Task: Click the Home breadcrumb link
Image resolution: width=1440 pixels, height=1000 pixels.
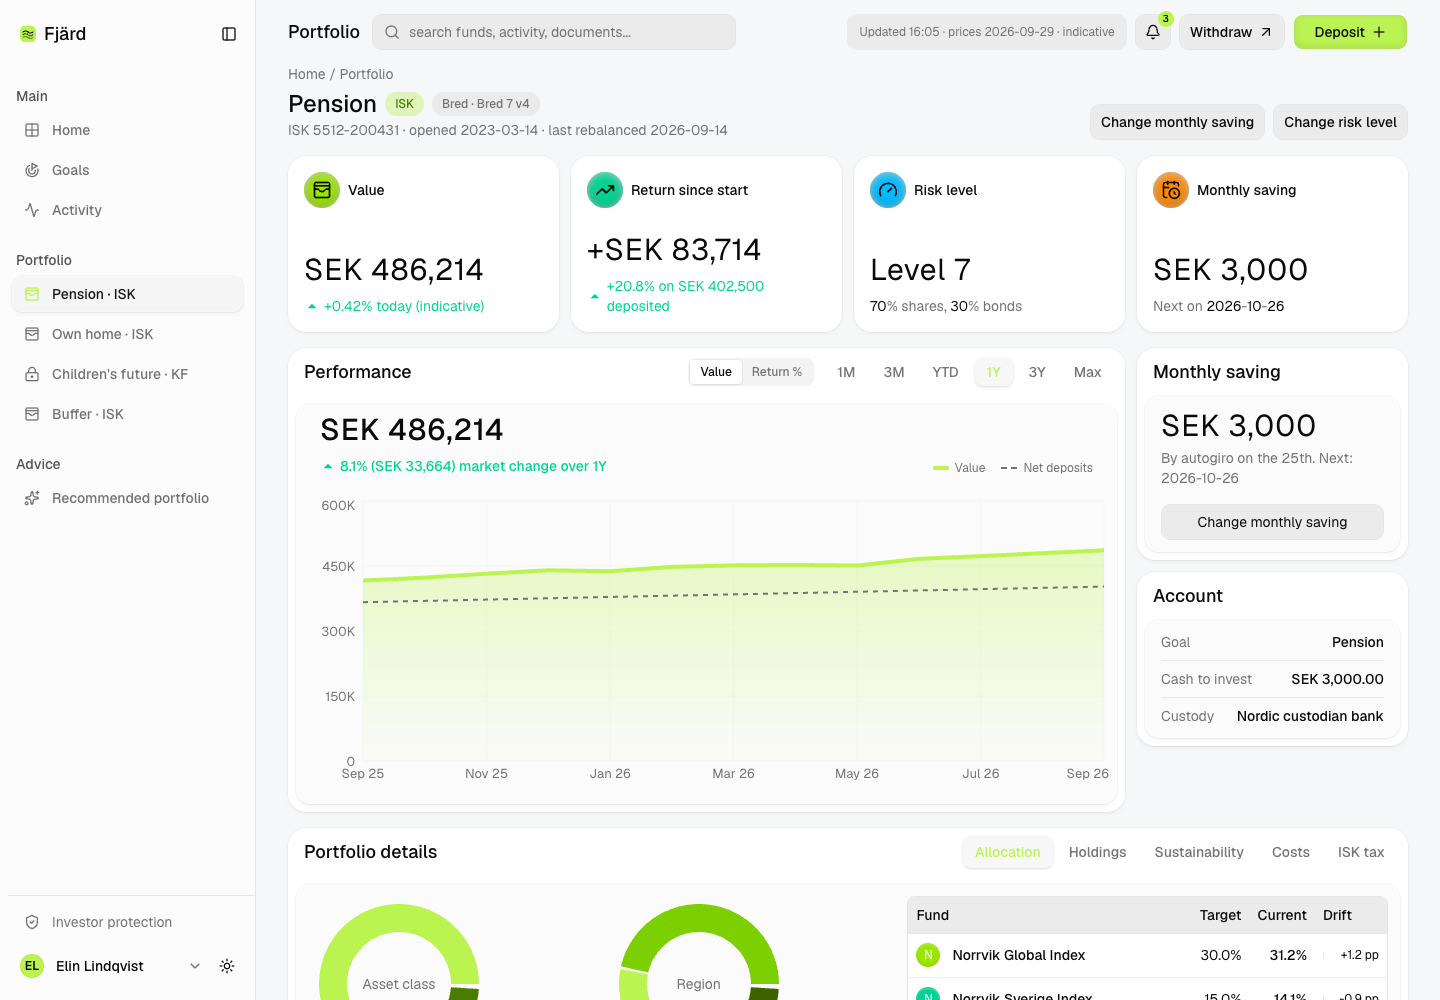Action: (x=307, y=74)
